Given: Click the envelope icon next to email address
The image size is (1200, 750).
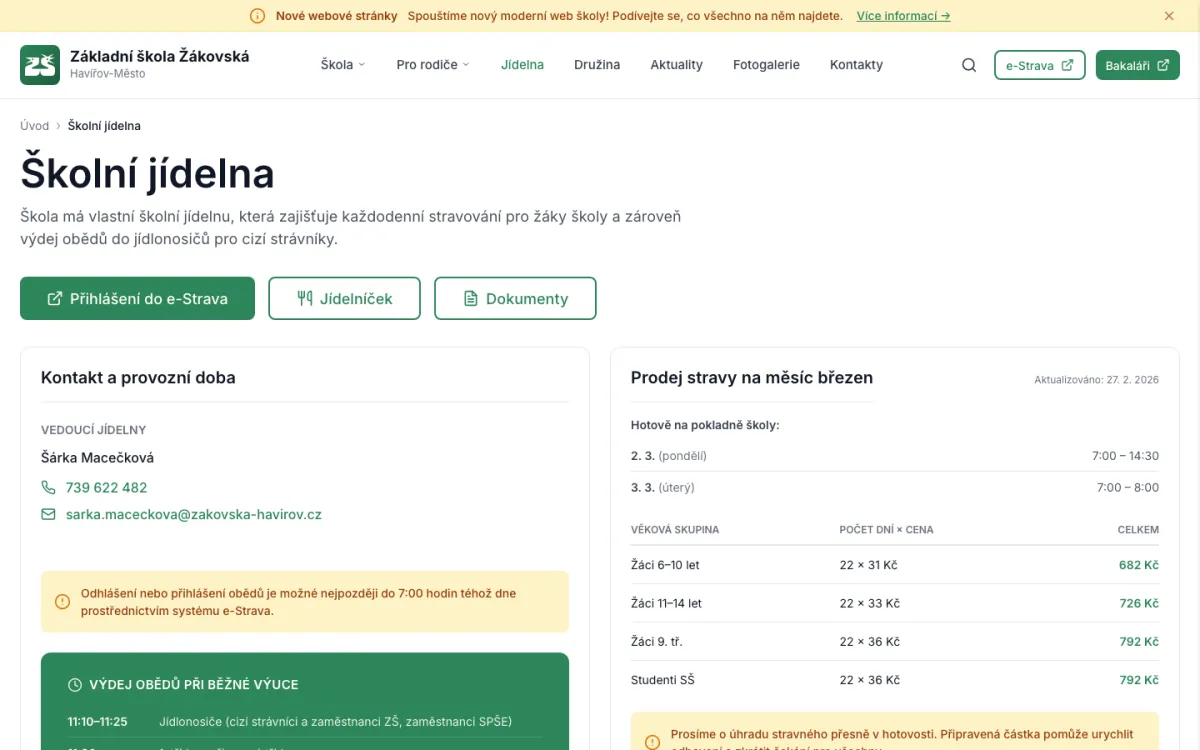Looking at the screenshot, I should pos(48,515).
